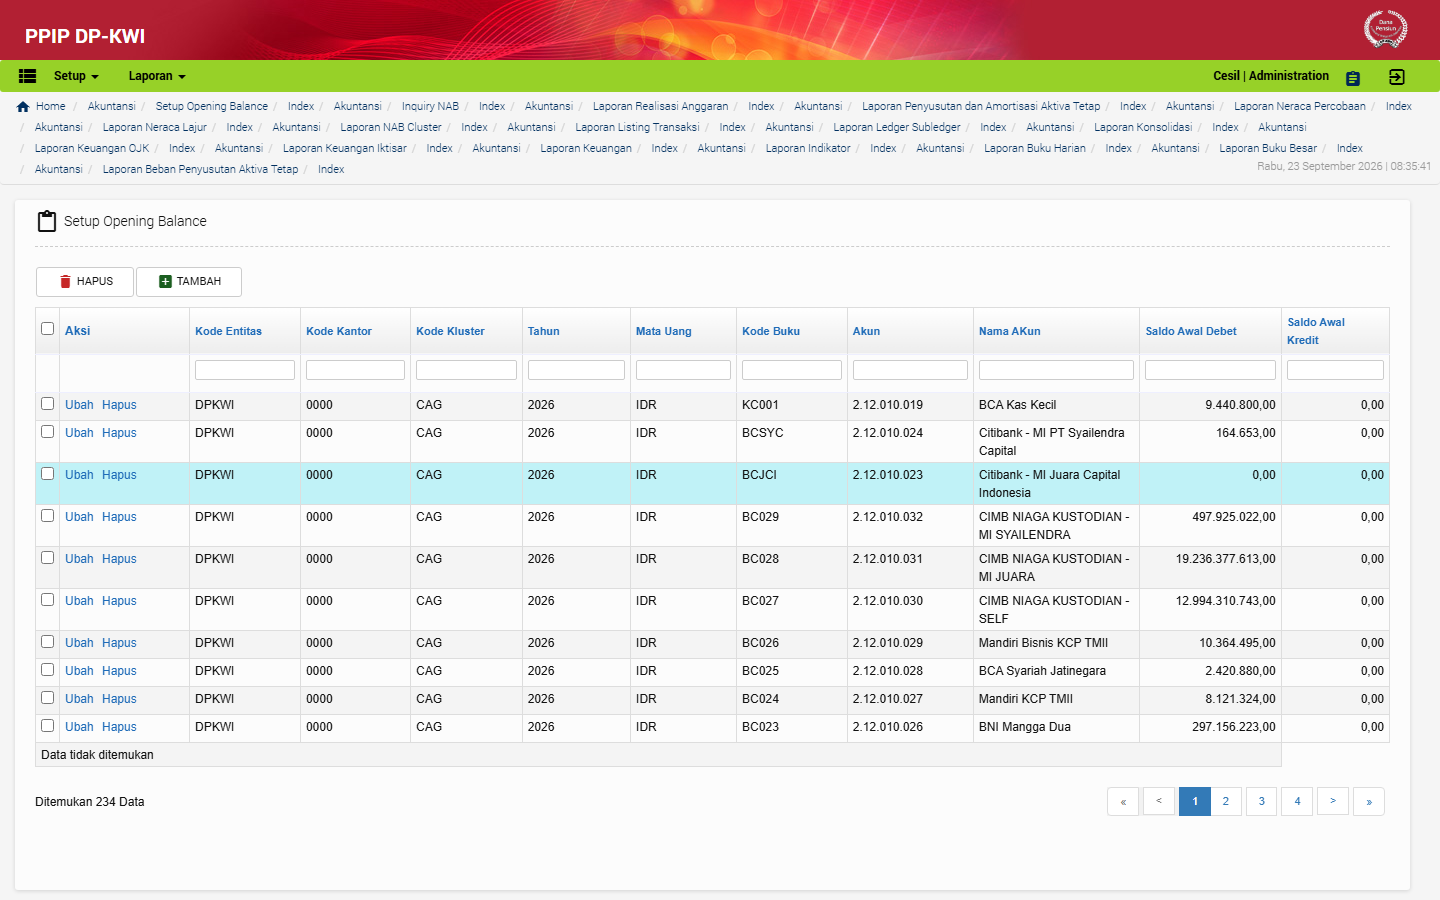Go to first page with double-left arrow
1440x900 pixels.
coord(1123,801)
